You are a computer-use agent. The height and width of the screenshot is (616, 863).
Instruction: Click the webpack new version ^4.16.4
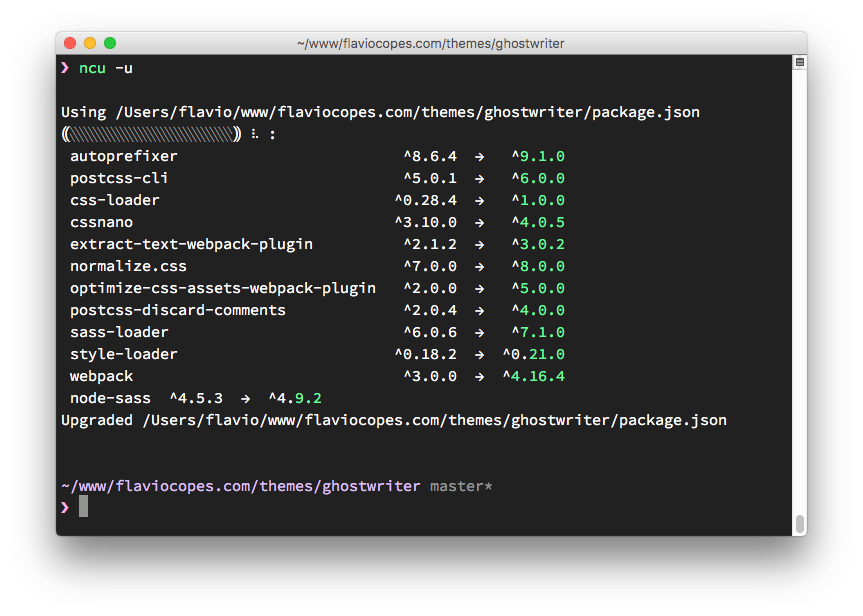(x=534, y=377)
